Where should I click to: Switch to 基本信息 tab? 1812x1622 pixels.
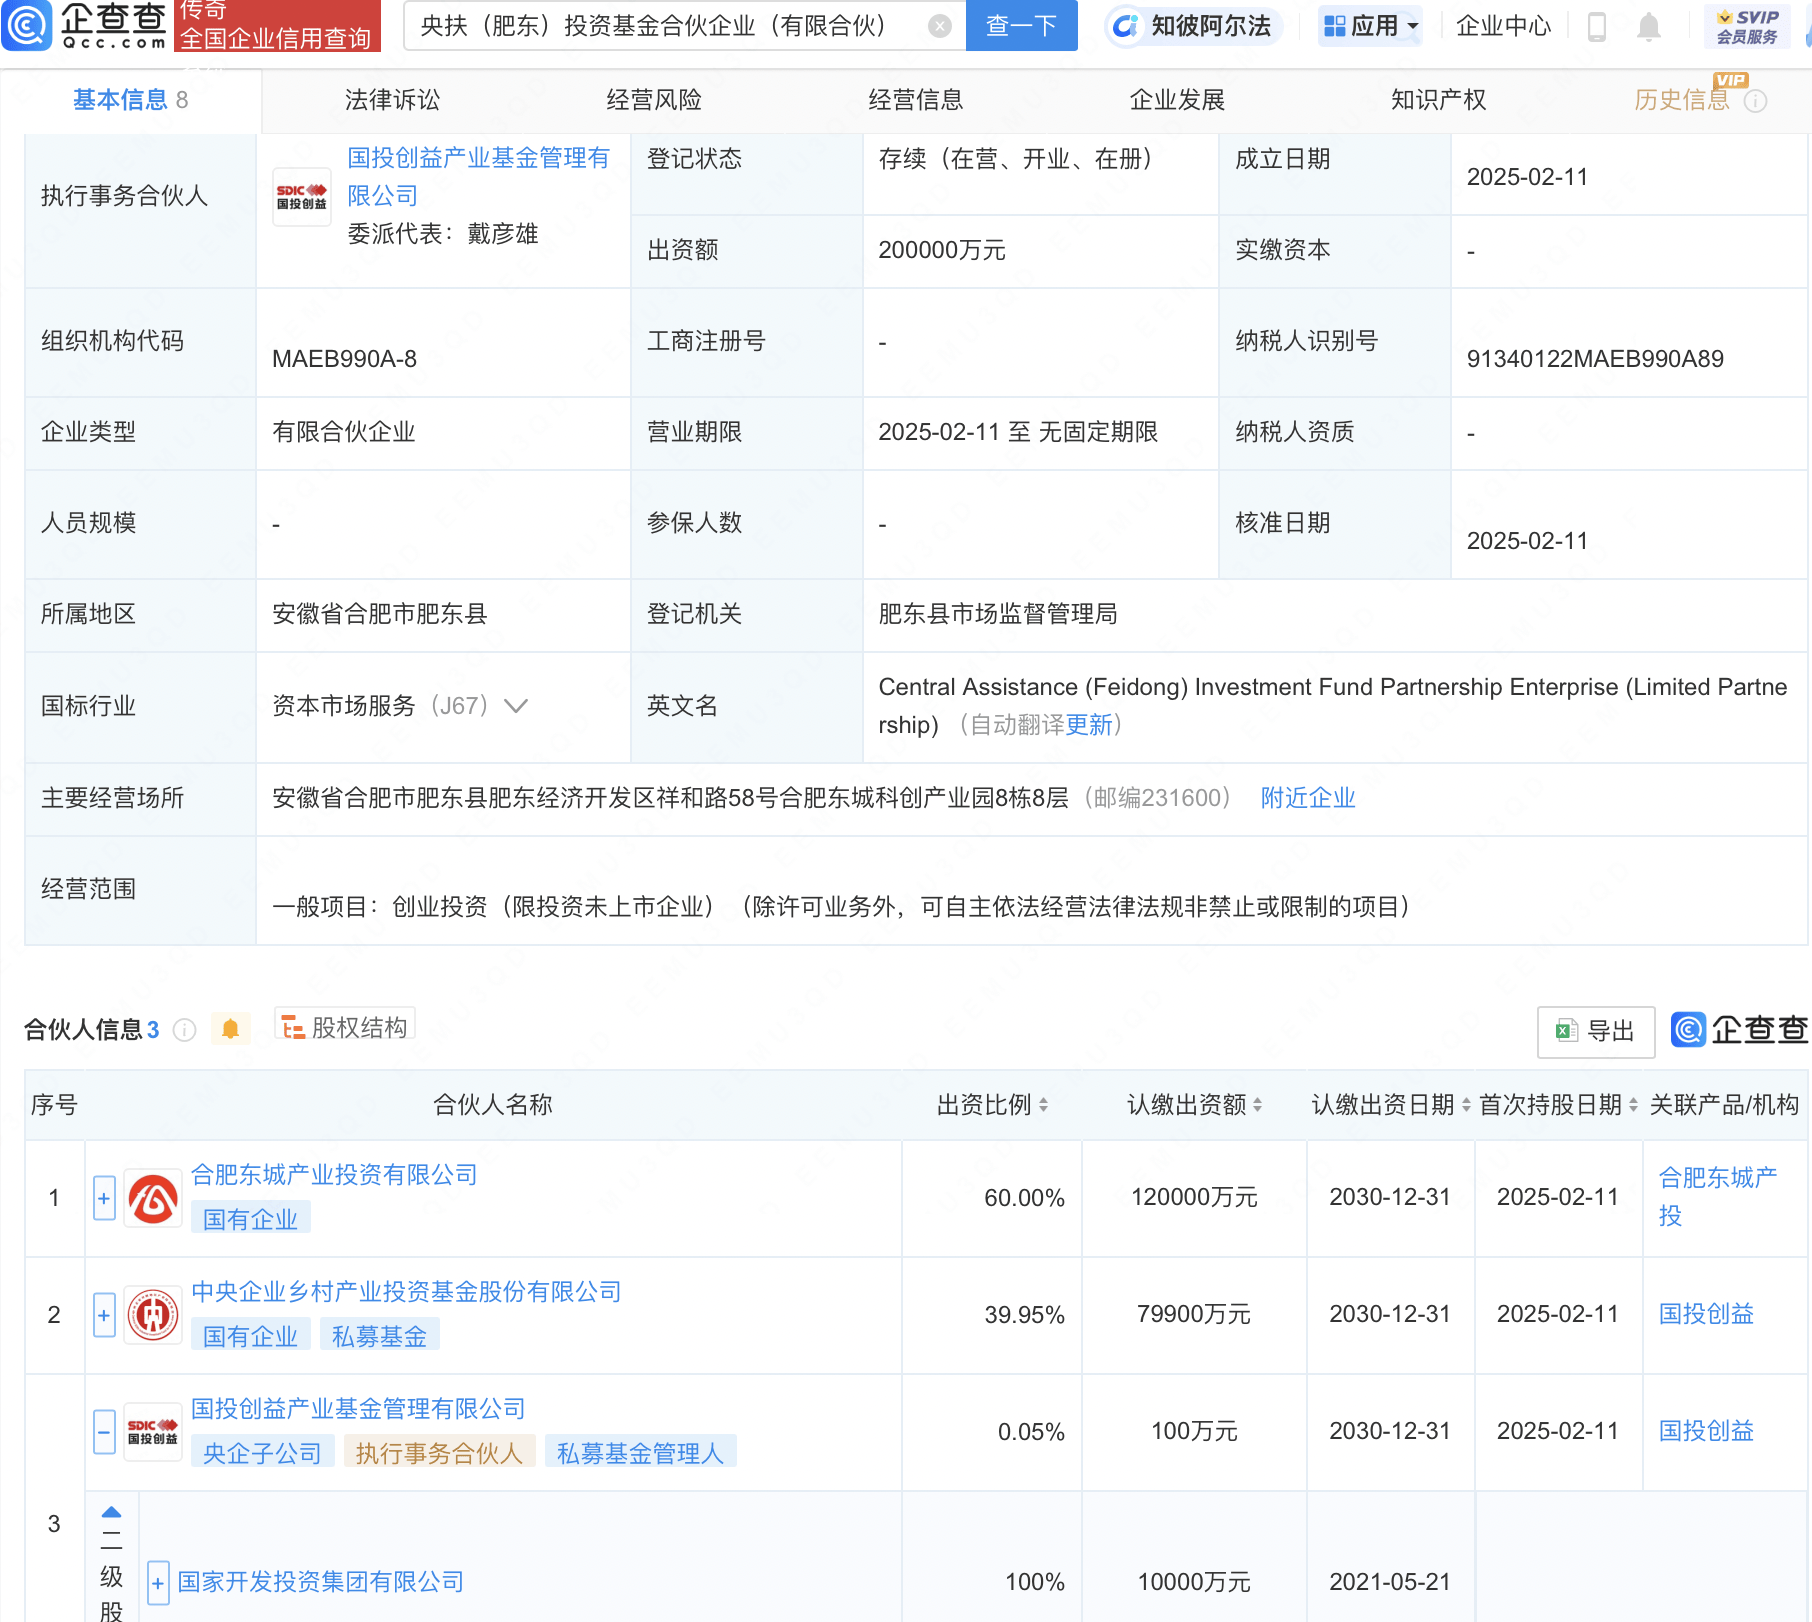tap(130, 100)
